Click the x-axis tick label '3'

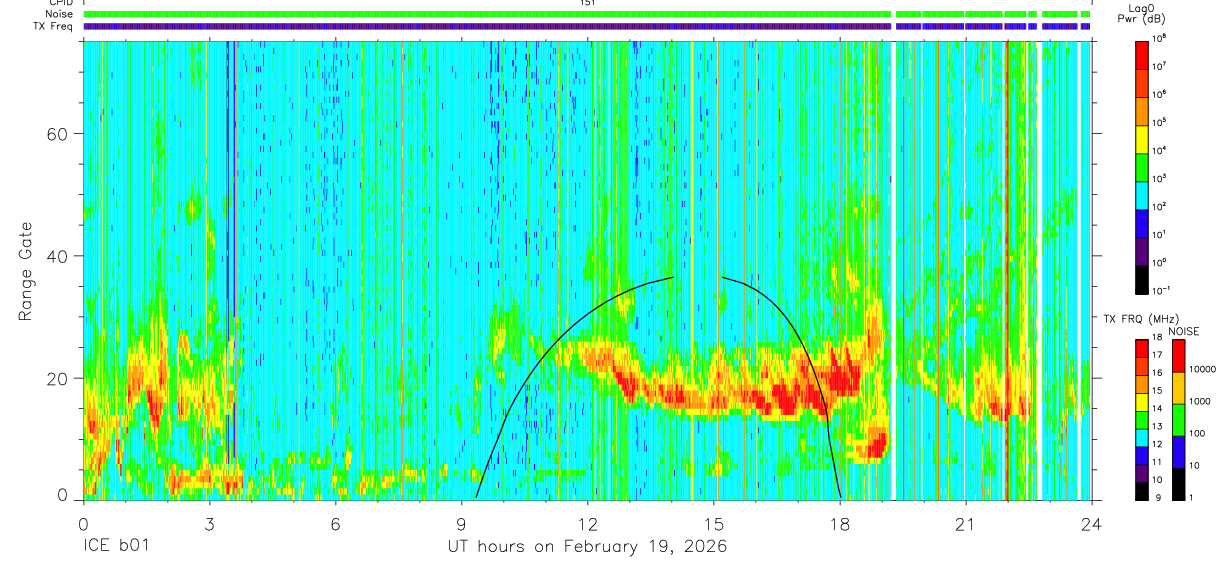[209, 523]
